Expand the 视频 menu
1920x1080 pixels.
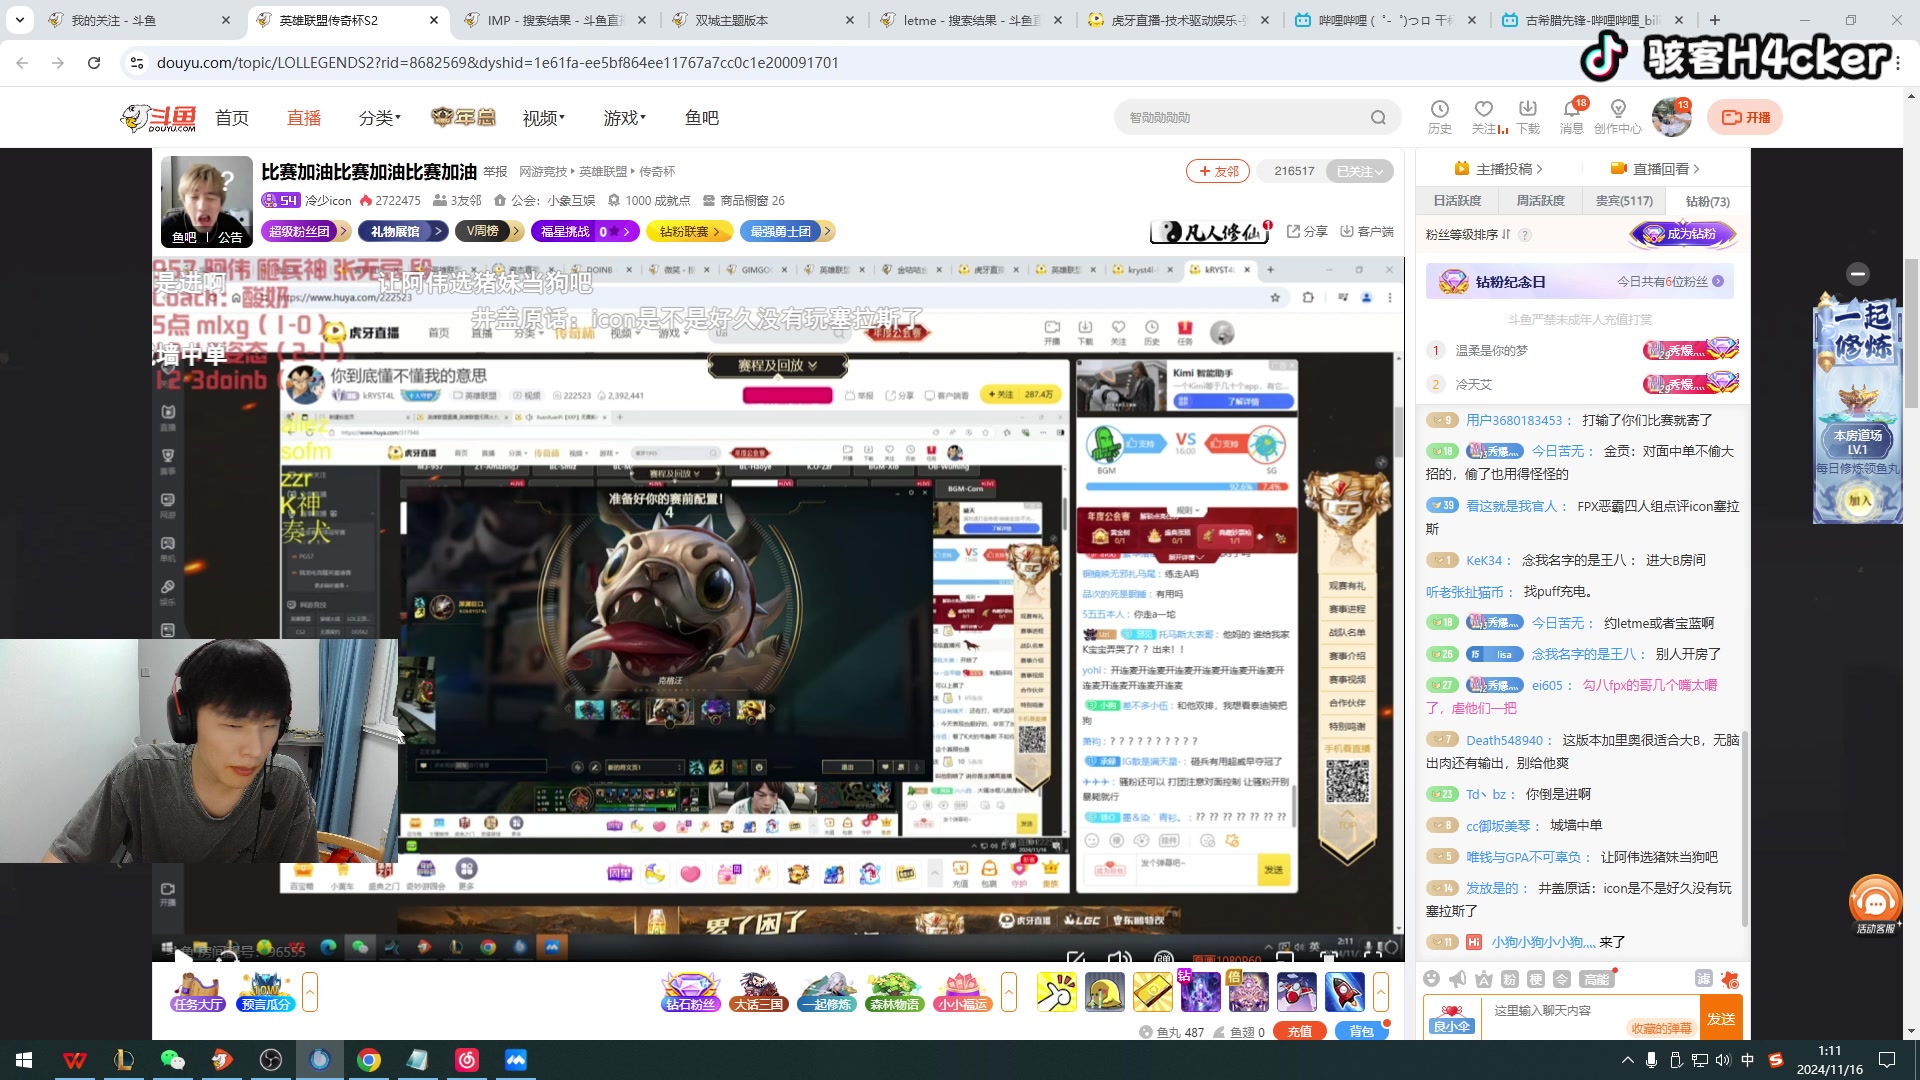(x=544, y=118)
